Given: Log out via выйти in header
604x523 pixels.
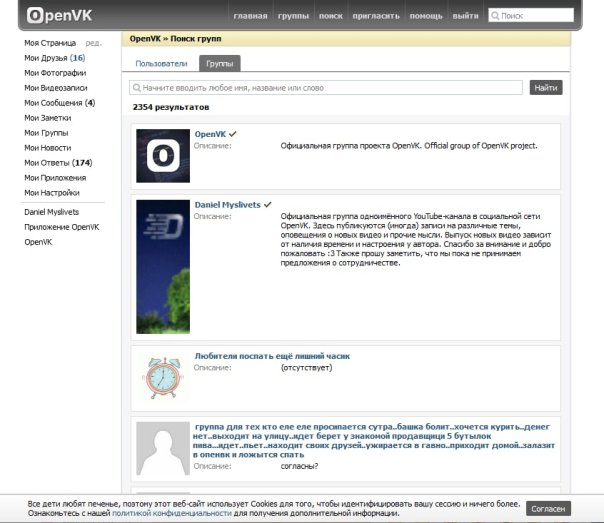Looking at the screenshot, I should (x=465, y=16).
